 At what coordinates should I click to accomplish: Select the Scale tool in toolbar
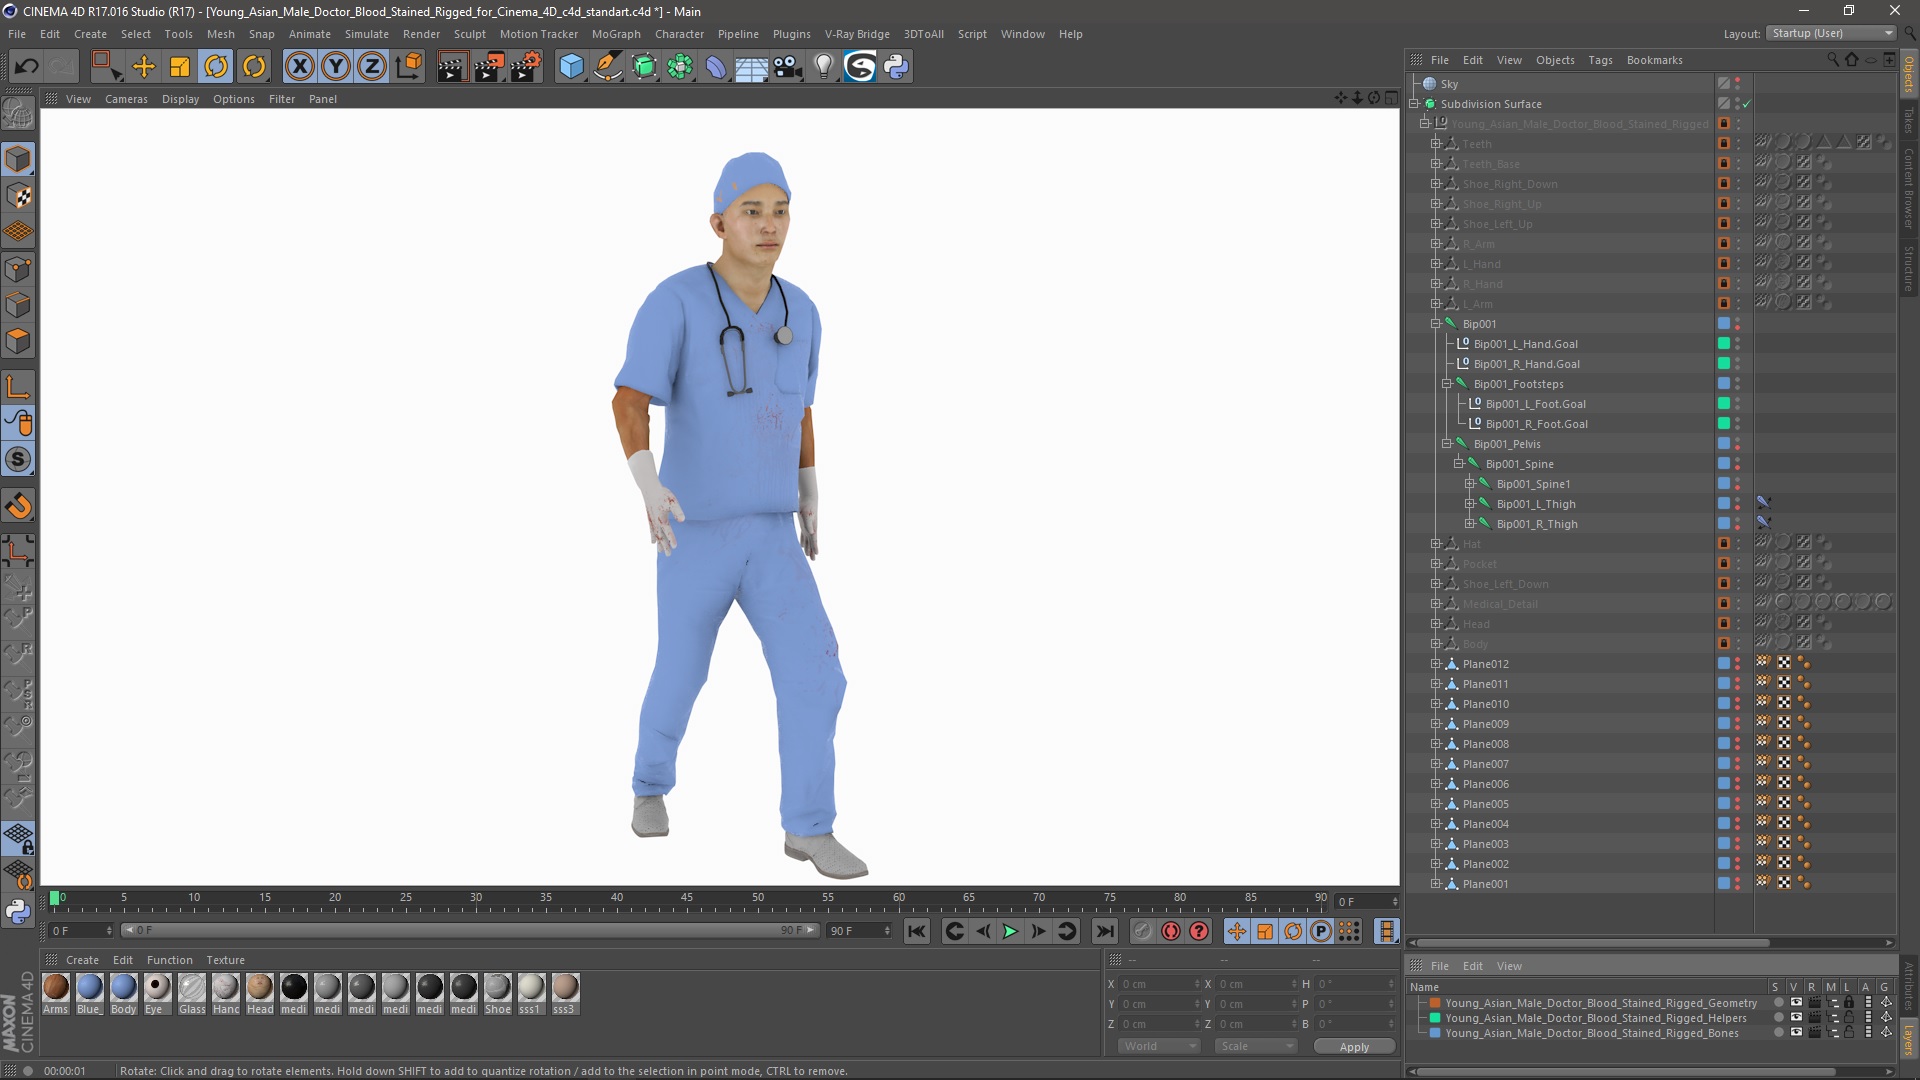180,66
